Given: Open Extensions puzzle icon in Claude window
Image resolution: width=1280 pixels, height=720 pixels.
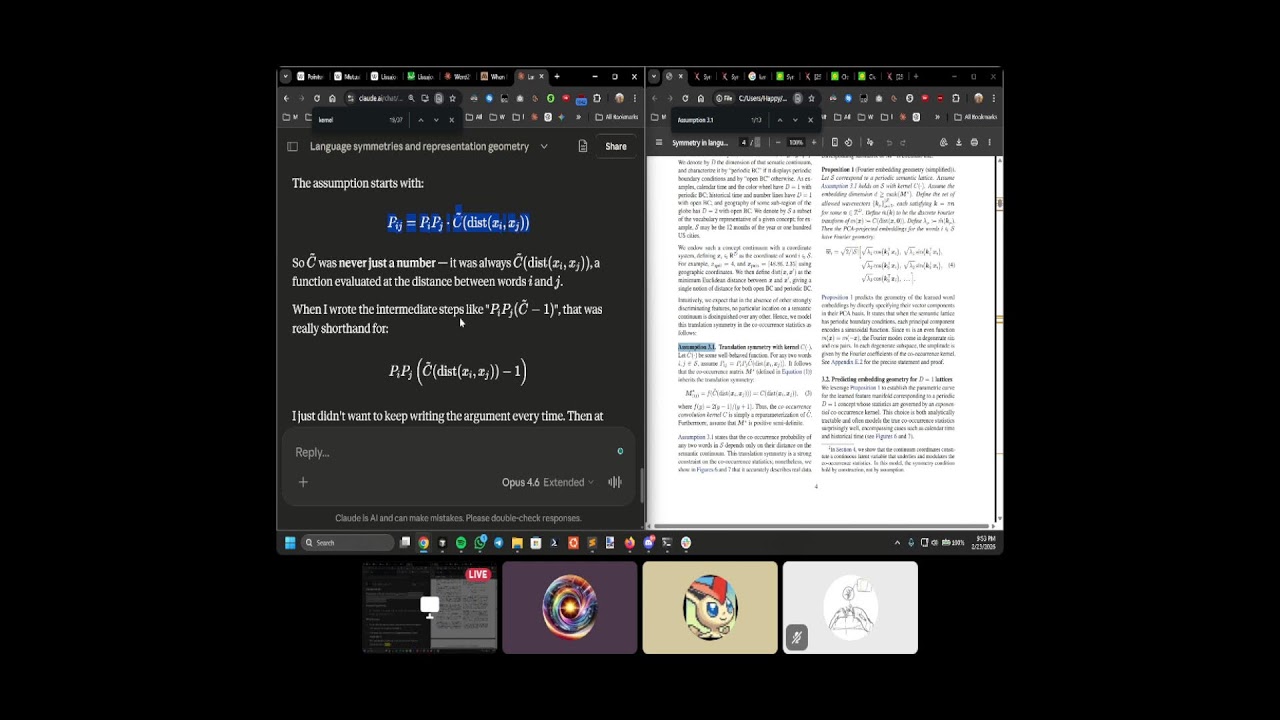Looking at the screenshot, I should 597,98.
